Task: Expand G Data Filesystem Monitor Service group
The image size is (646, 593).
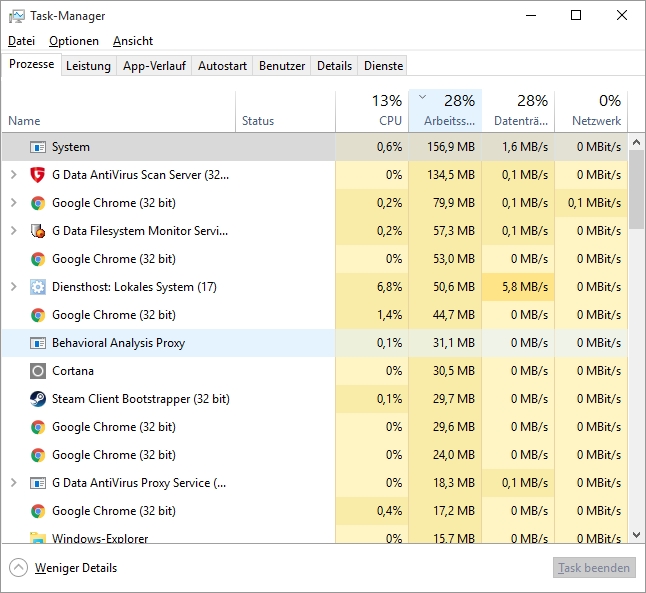Action: pos(14,231)
